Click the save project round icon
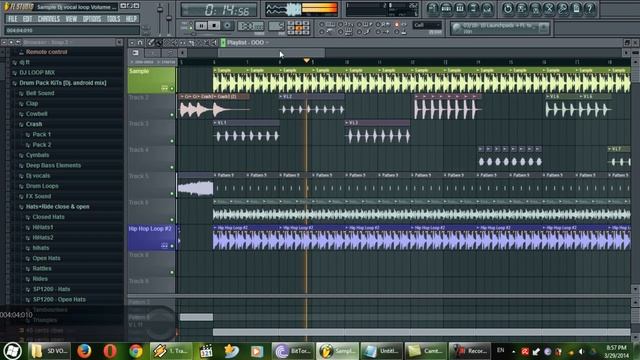The image size is (640, 360). (522, 8)
